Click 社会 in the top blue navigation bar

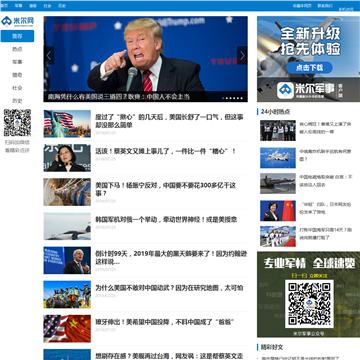(x=47, y=6)
